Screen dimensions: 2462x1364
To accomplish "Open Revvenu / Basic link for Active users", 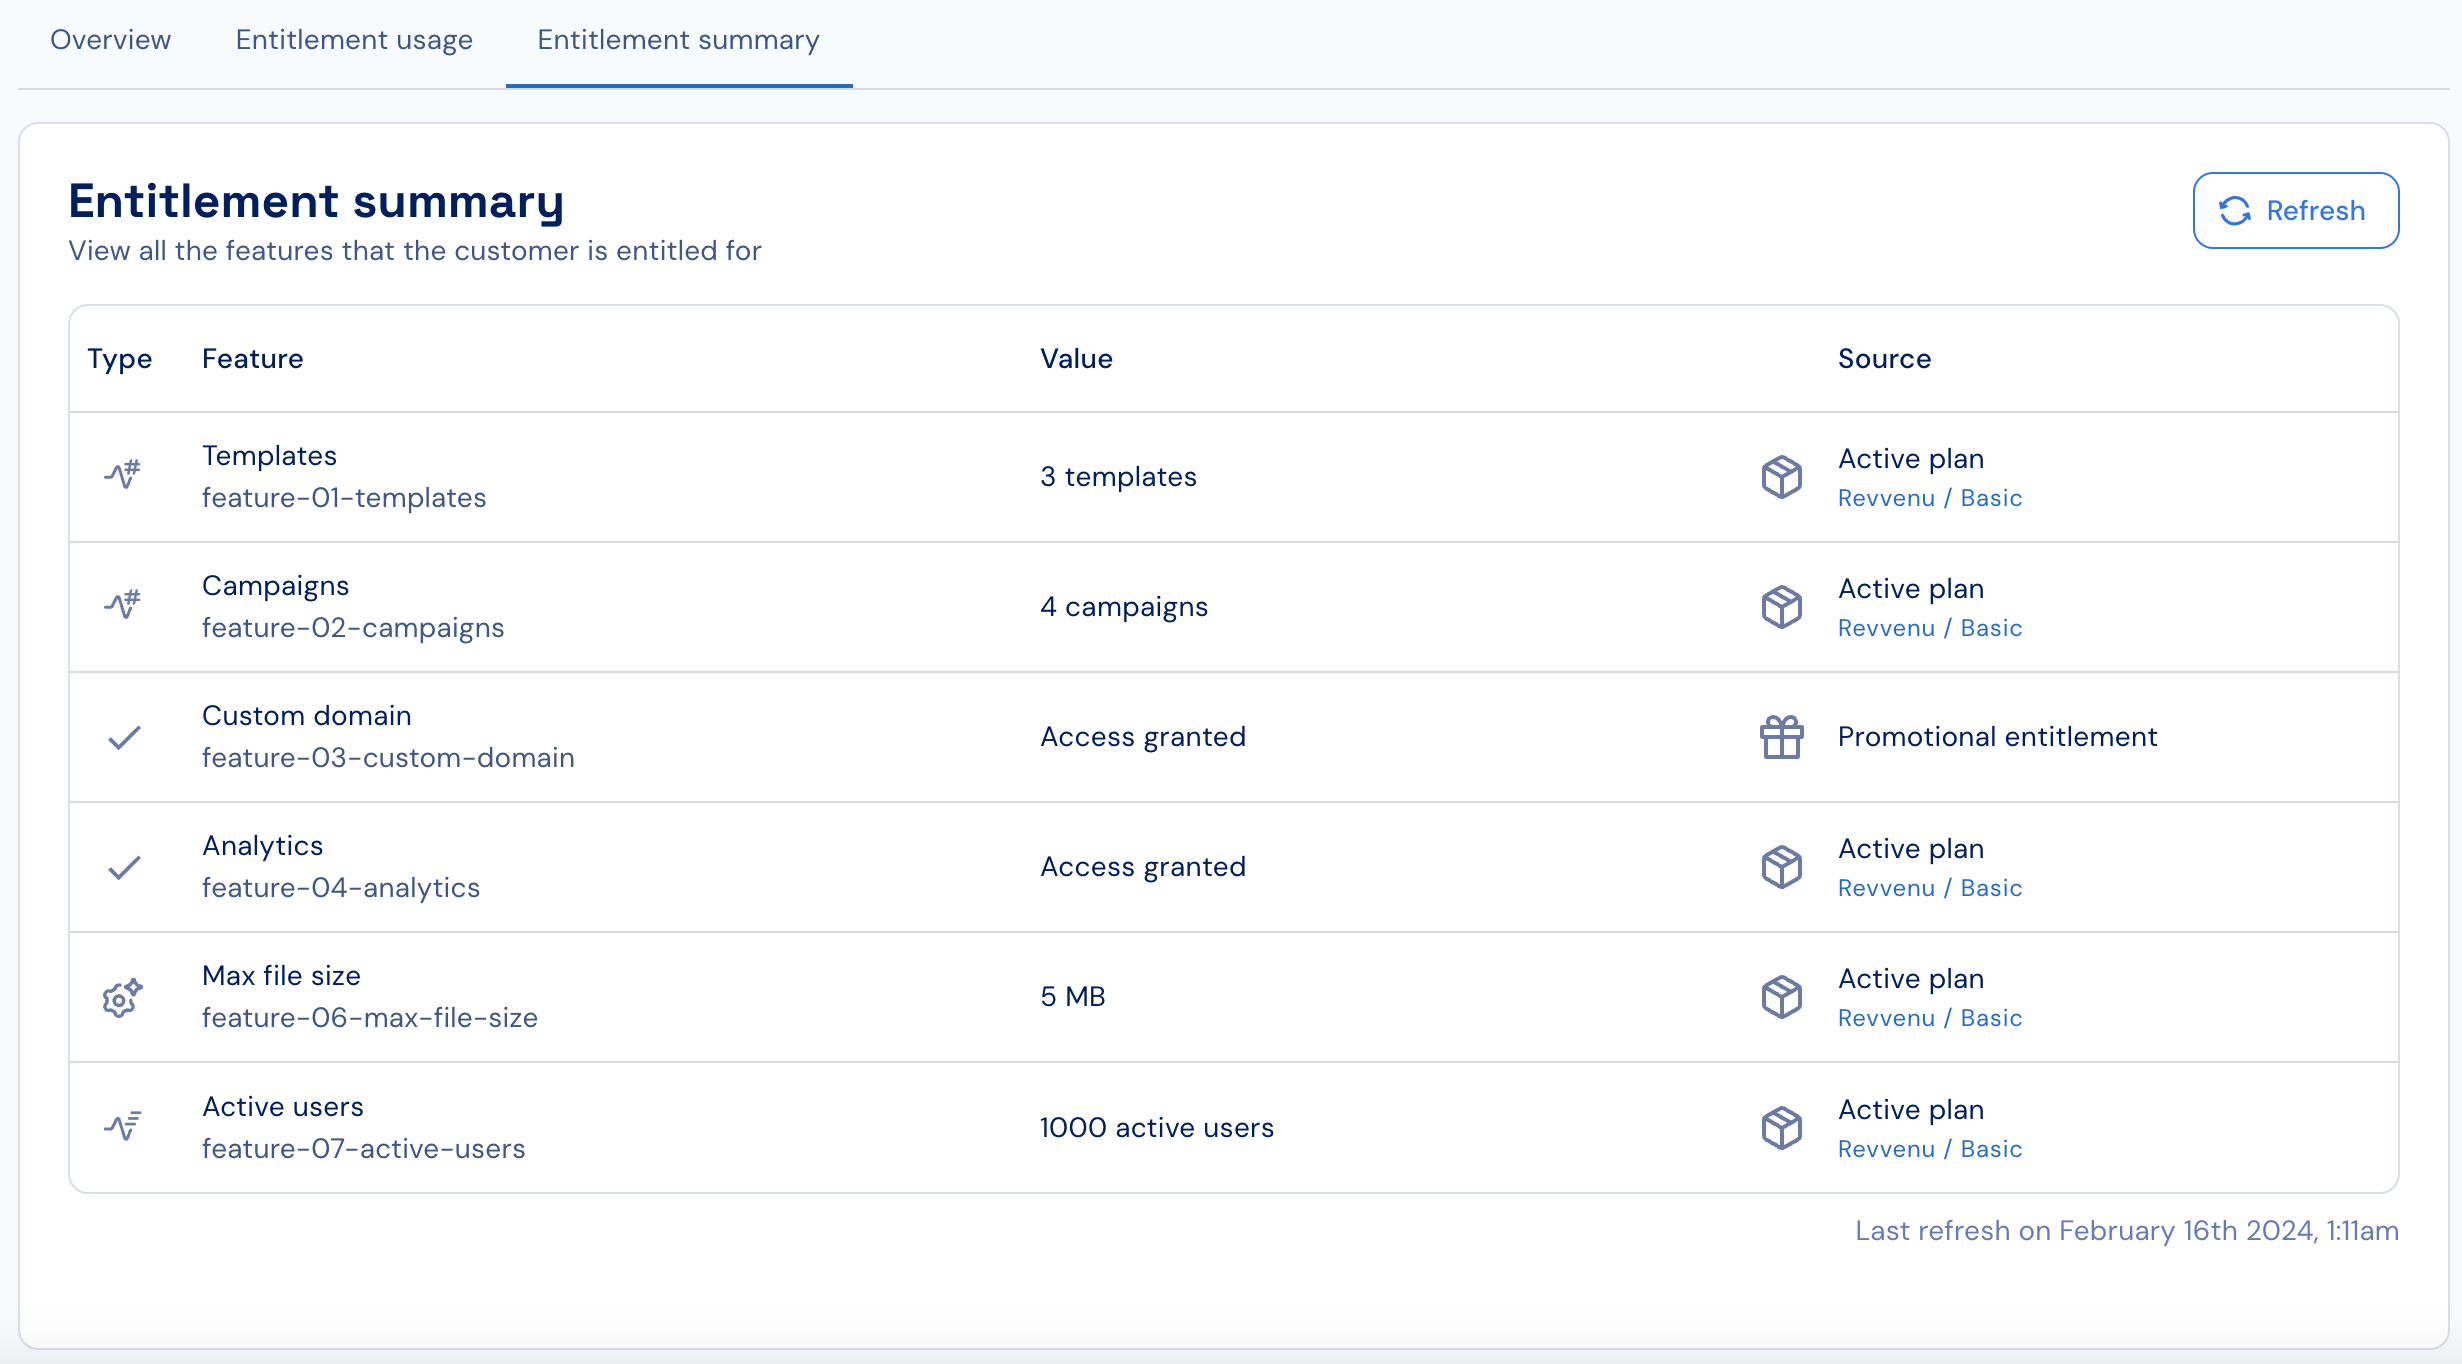I will click(1929, 1149).
